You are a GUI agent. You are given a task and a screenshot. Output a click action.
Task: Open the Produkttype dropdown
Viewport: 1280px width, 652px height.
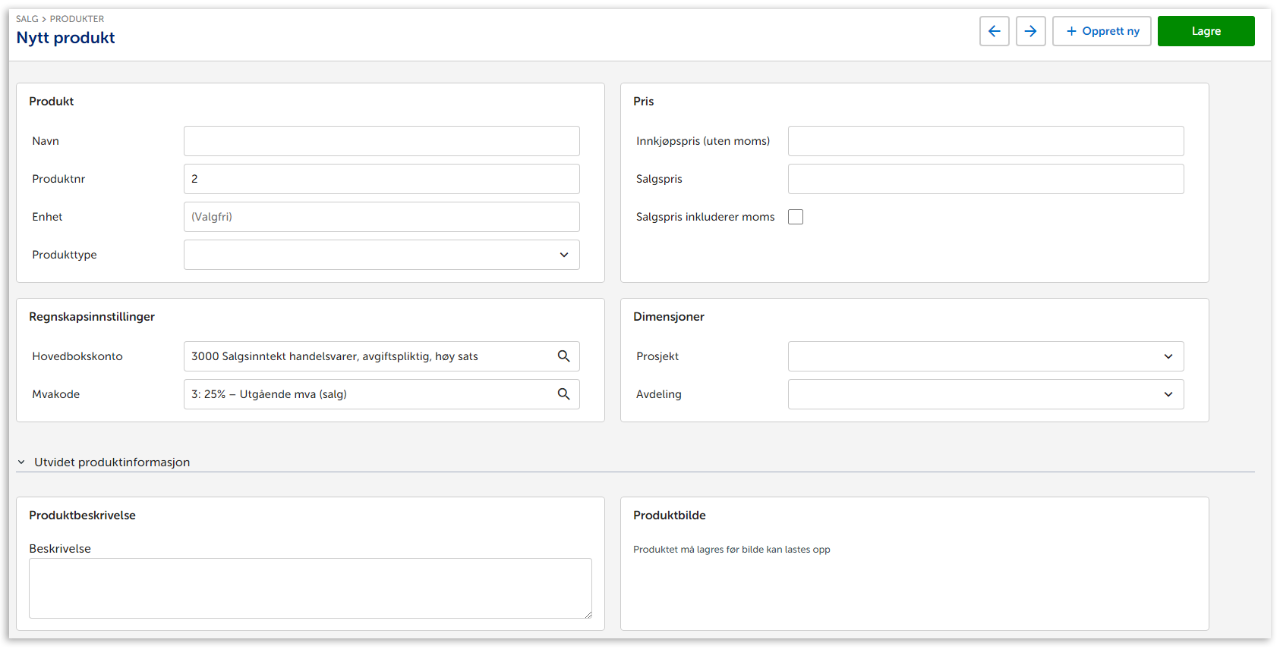381,255
